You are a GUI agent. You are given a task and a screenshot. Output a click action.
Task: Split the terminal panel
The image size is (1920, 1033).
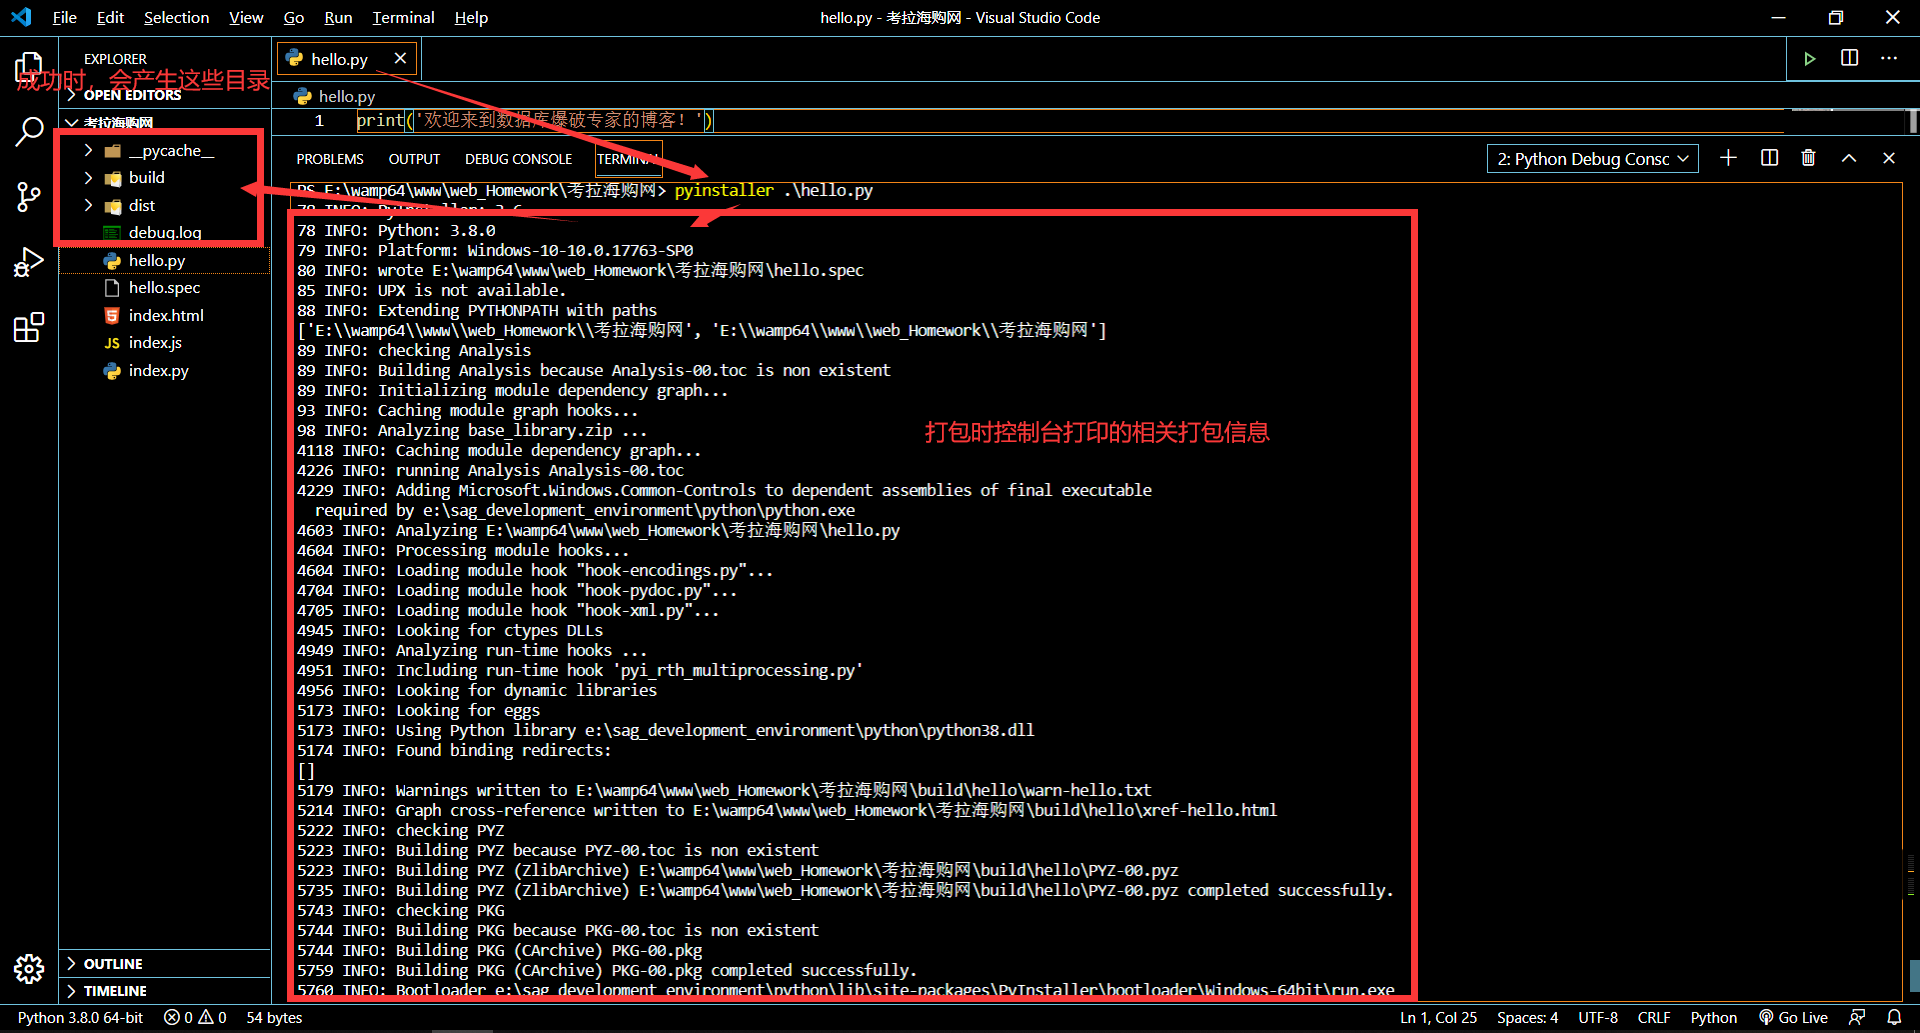tap(1769, 158)
